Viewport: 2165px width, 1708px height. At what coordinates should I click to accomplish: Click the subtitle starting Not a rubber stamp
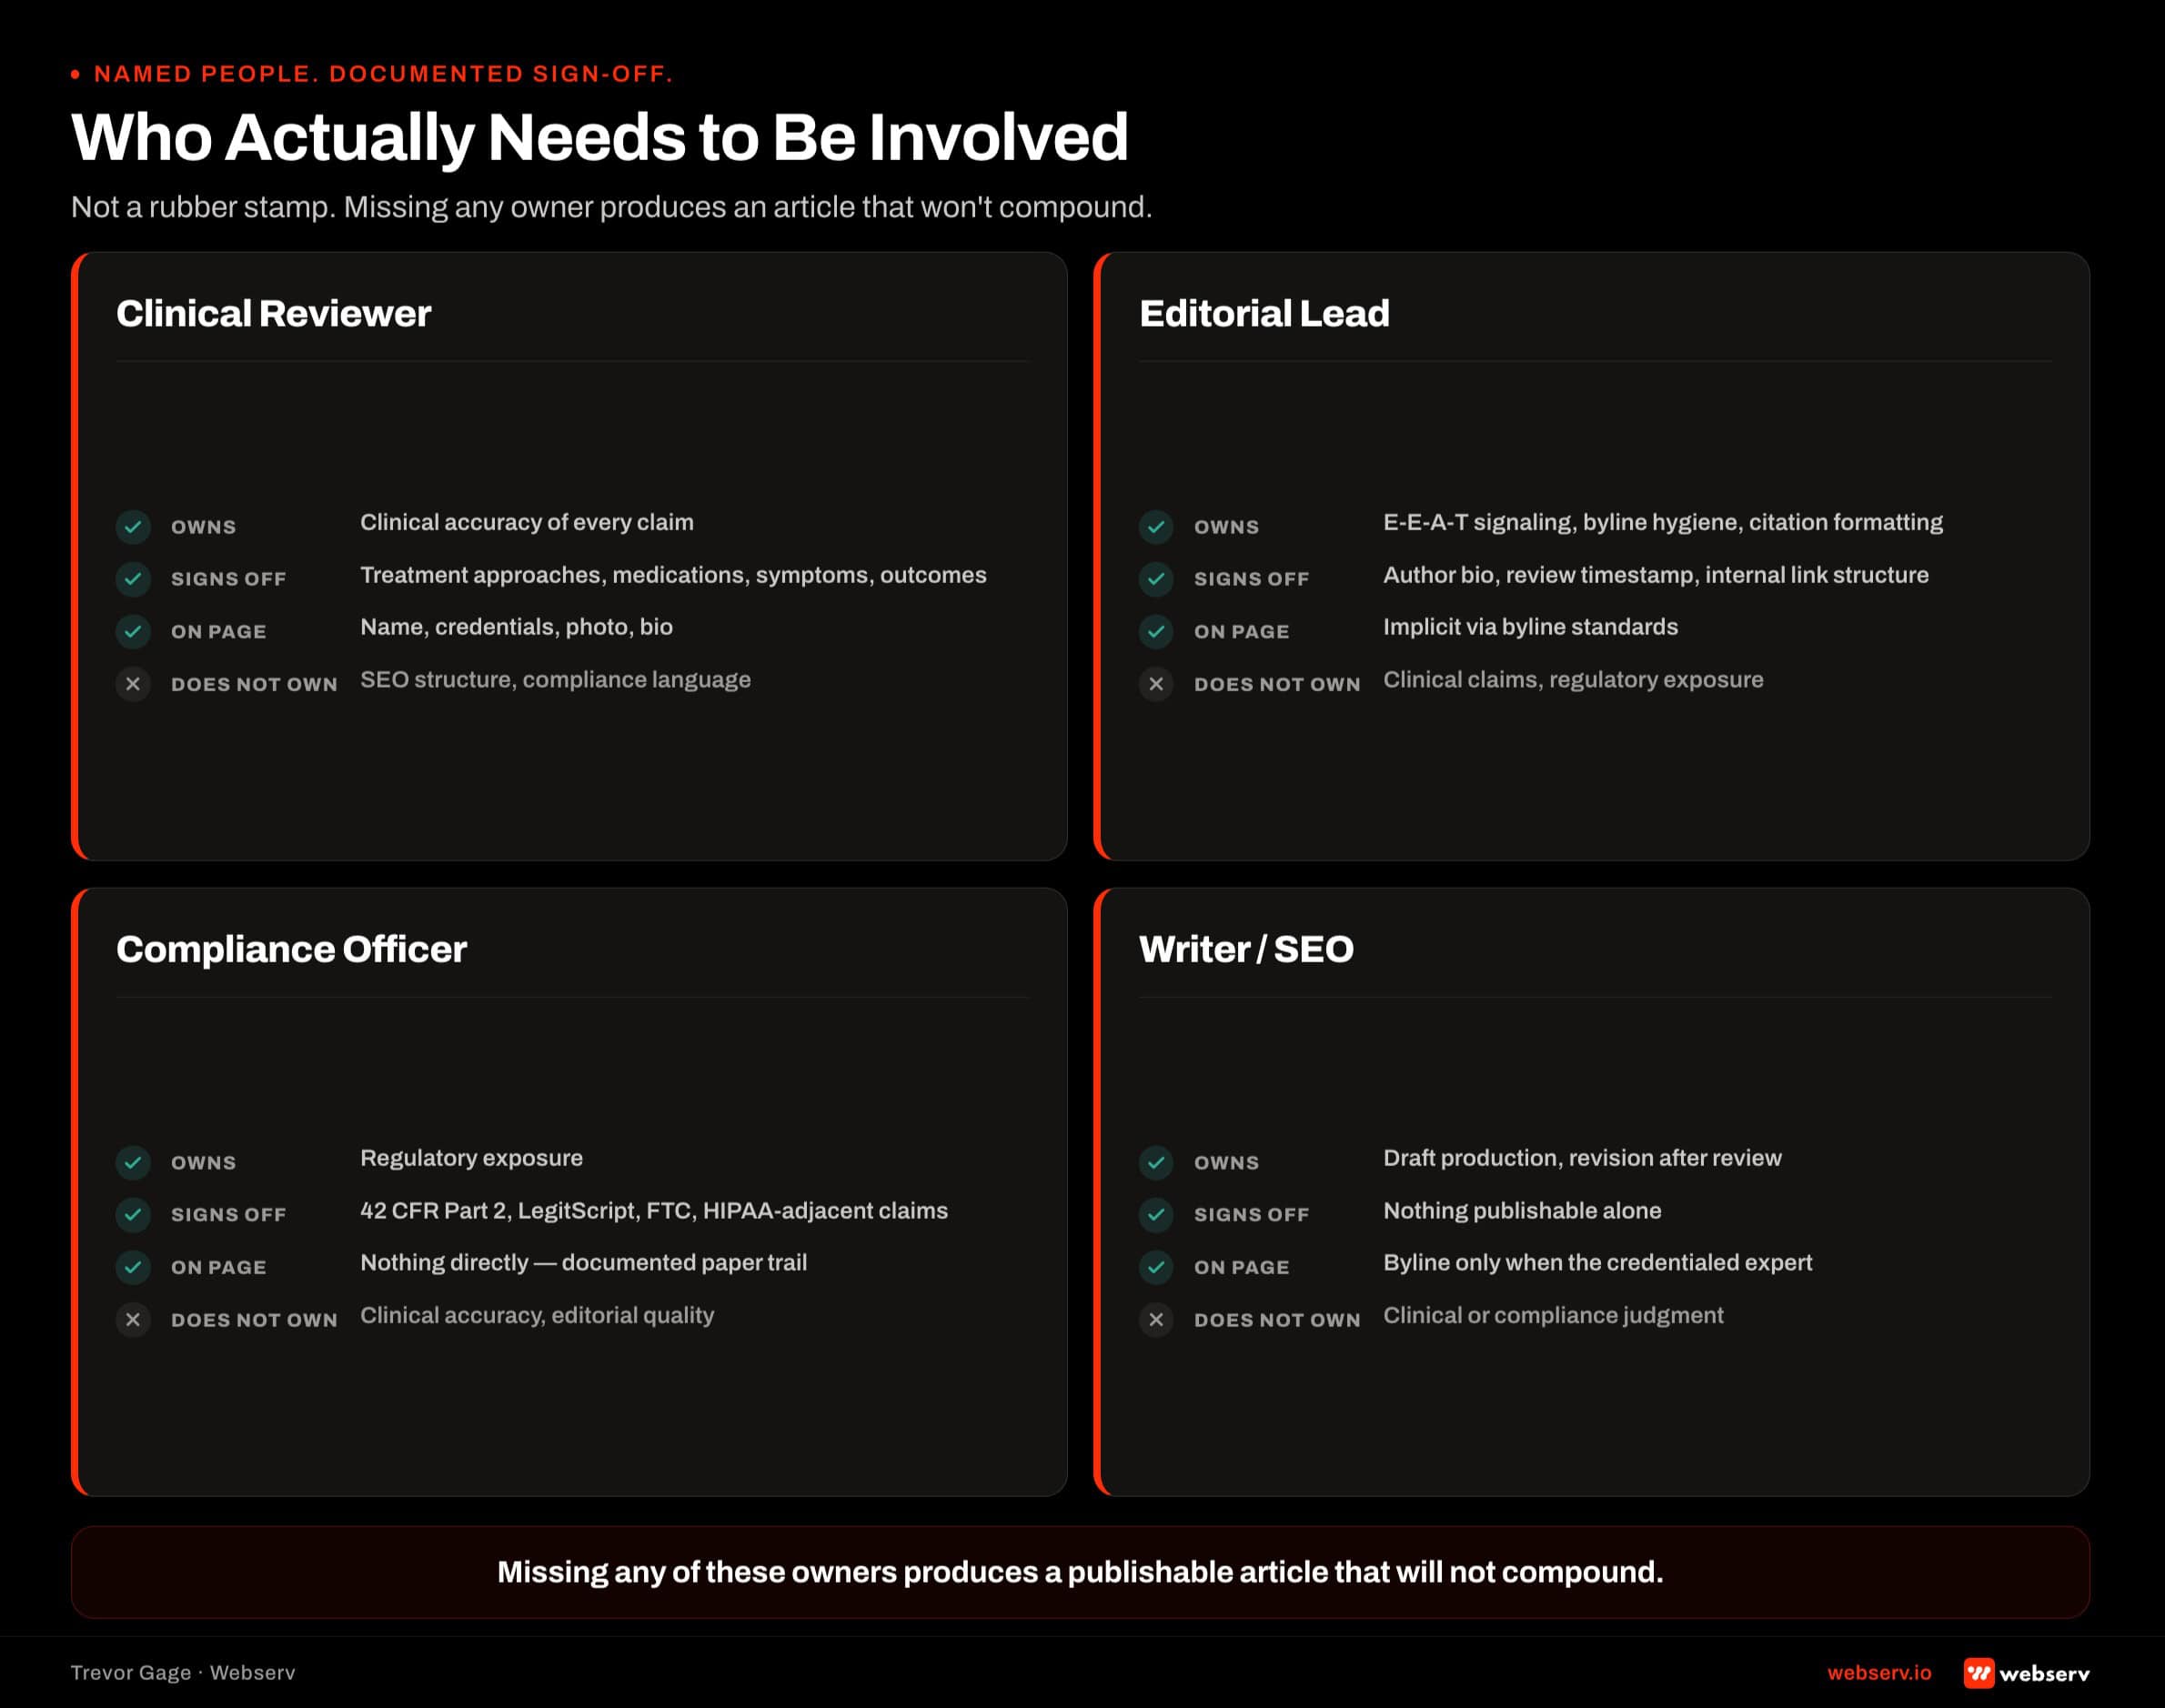(612, 207)
